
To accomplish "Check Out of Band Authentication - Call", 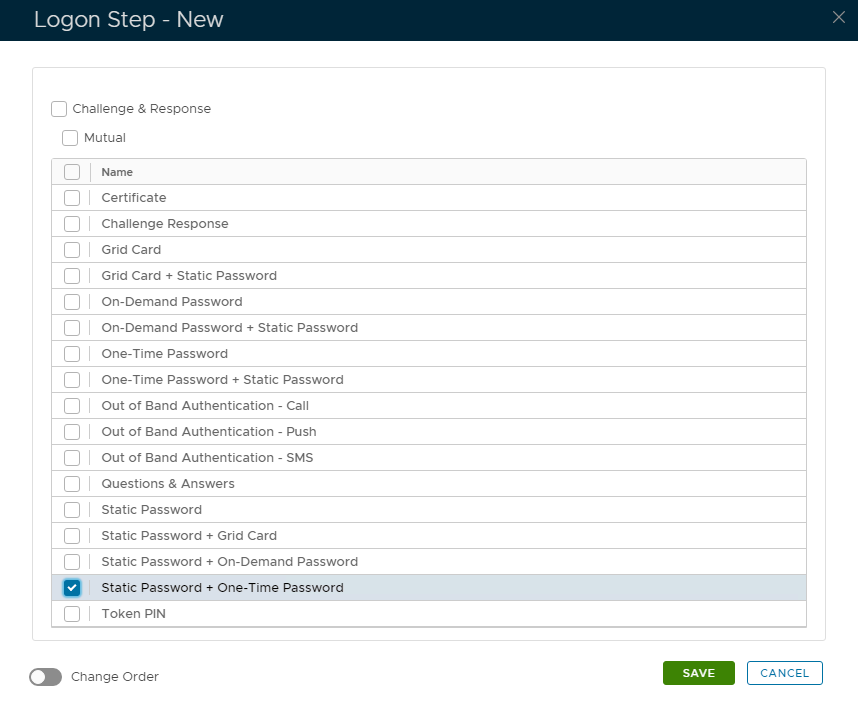I will click(72, 406).
